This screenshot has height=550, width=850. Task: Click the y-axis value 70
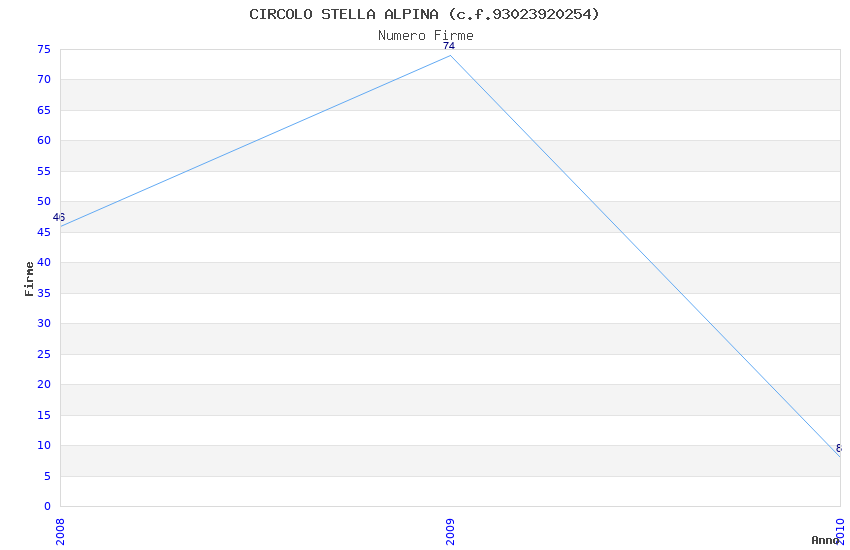pyautogui.click(x=44, y=80)
